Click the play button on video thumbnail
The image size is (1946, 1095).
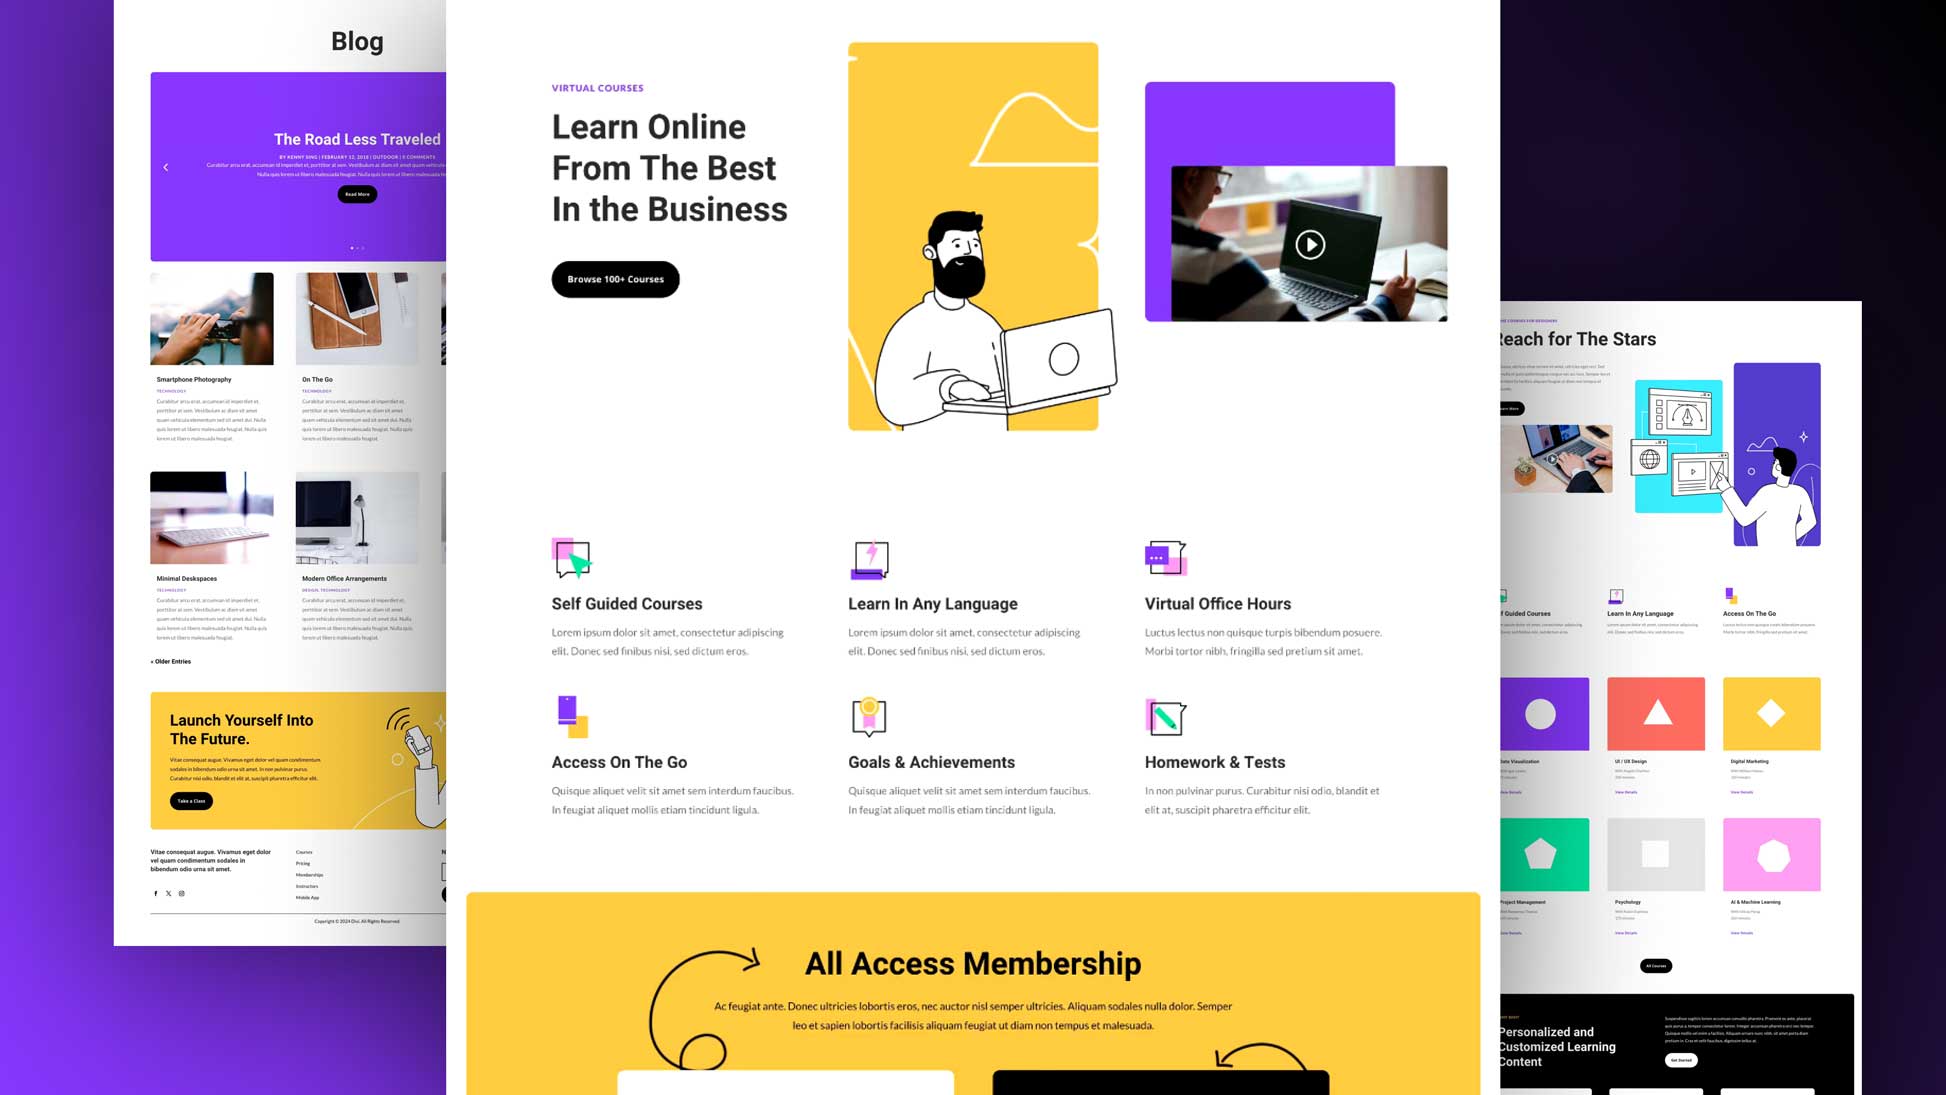(x=1310, y=243)
